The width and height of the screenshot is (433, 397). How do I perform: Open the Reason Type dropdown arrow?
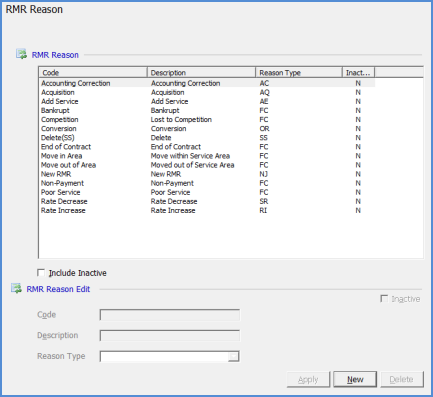pyautogui.click(x=234, y=356)
